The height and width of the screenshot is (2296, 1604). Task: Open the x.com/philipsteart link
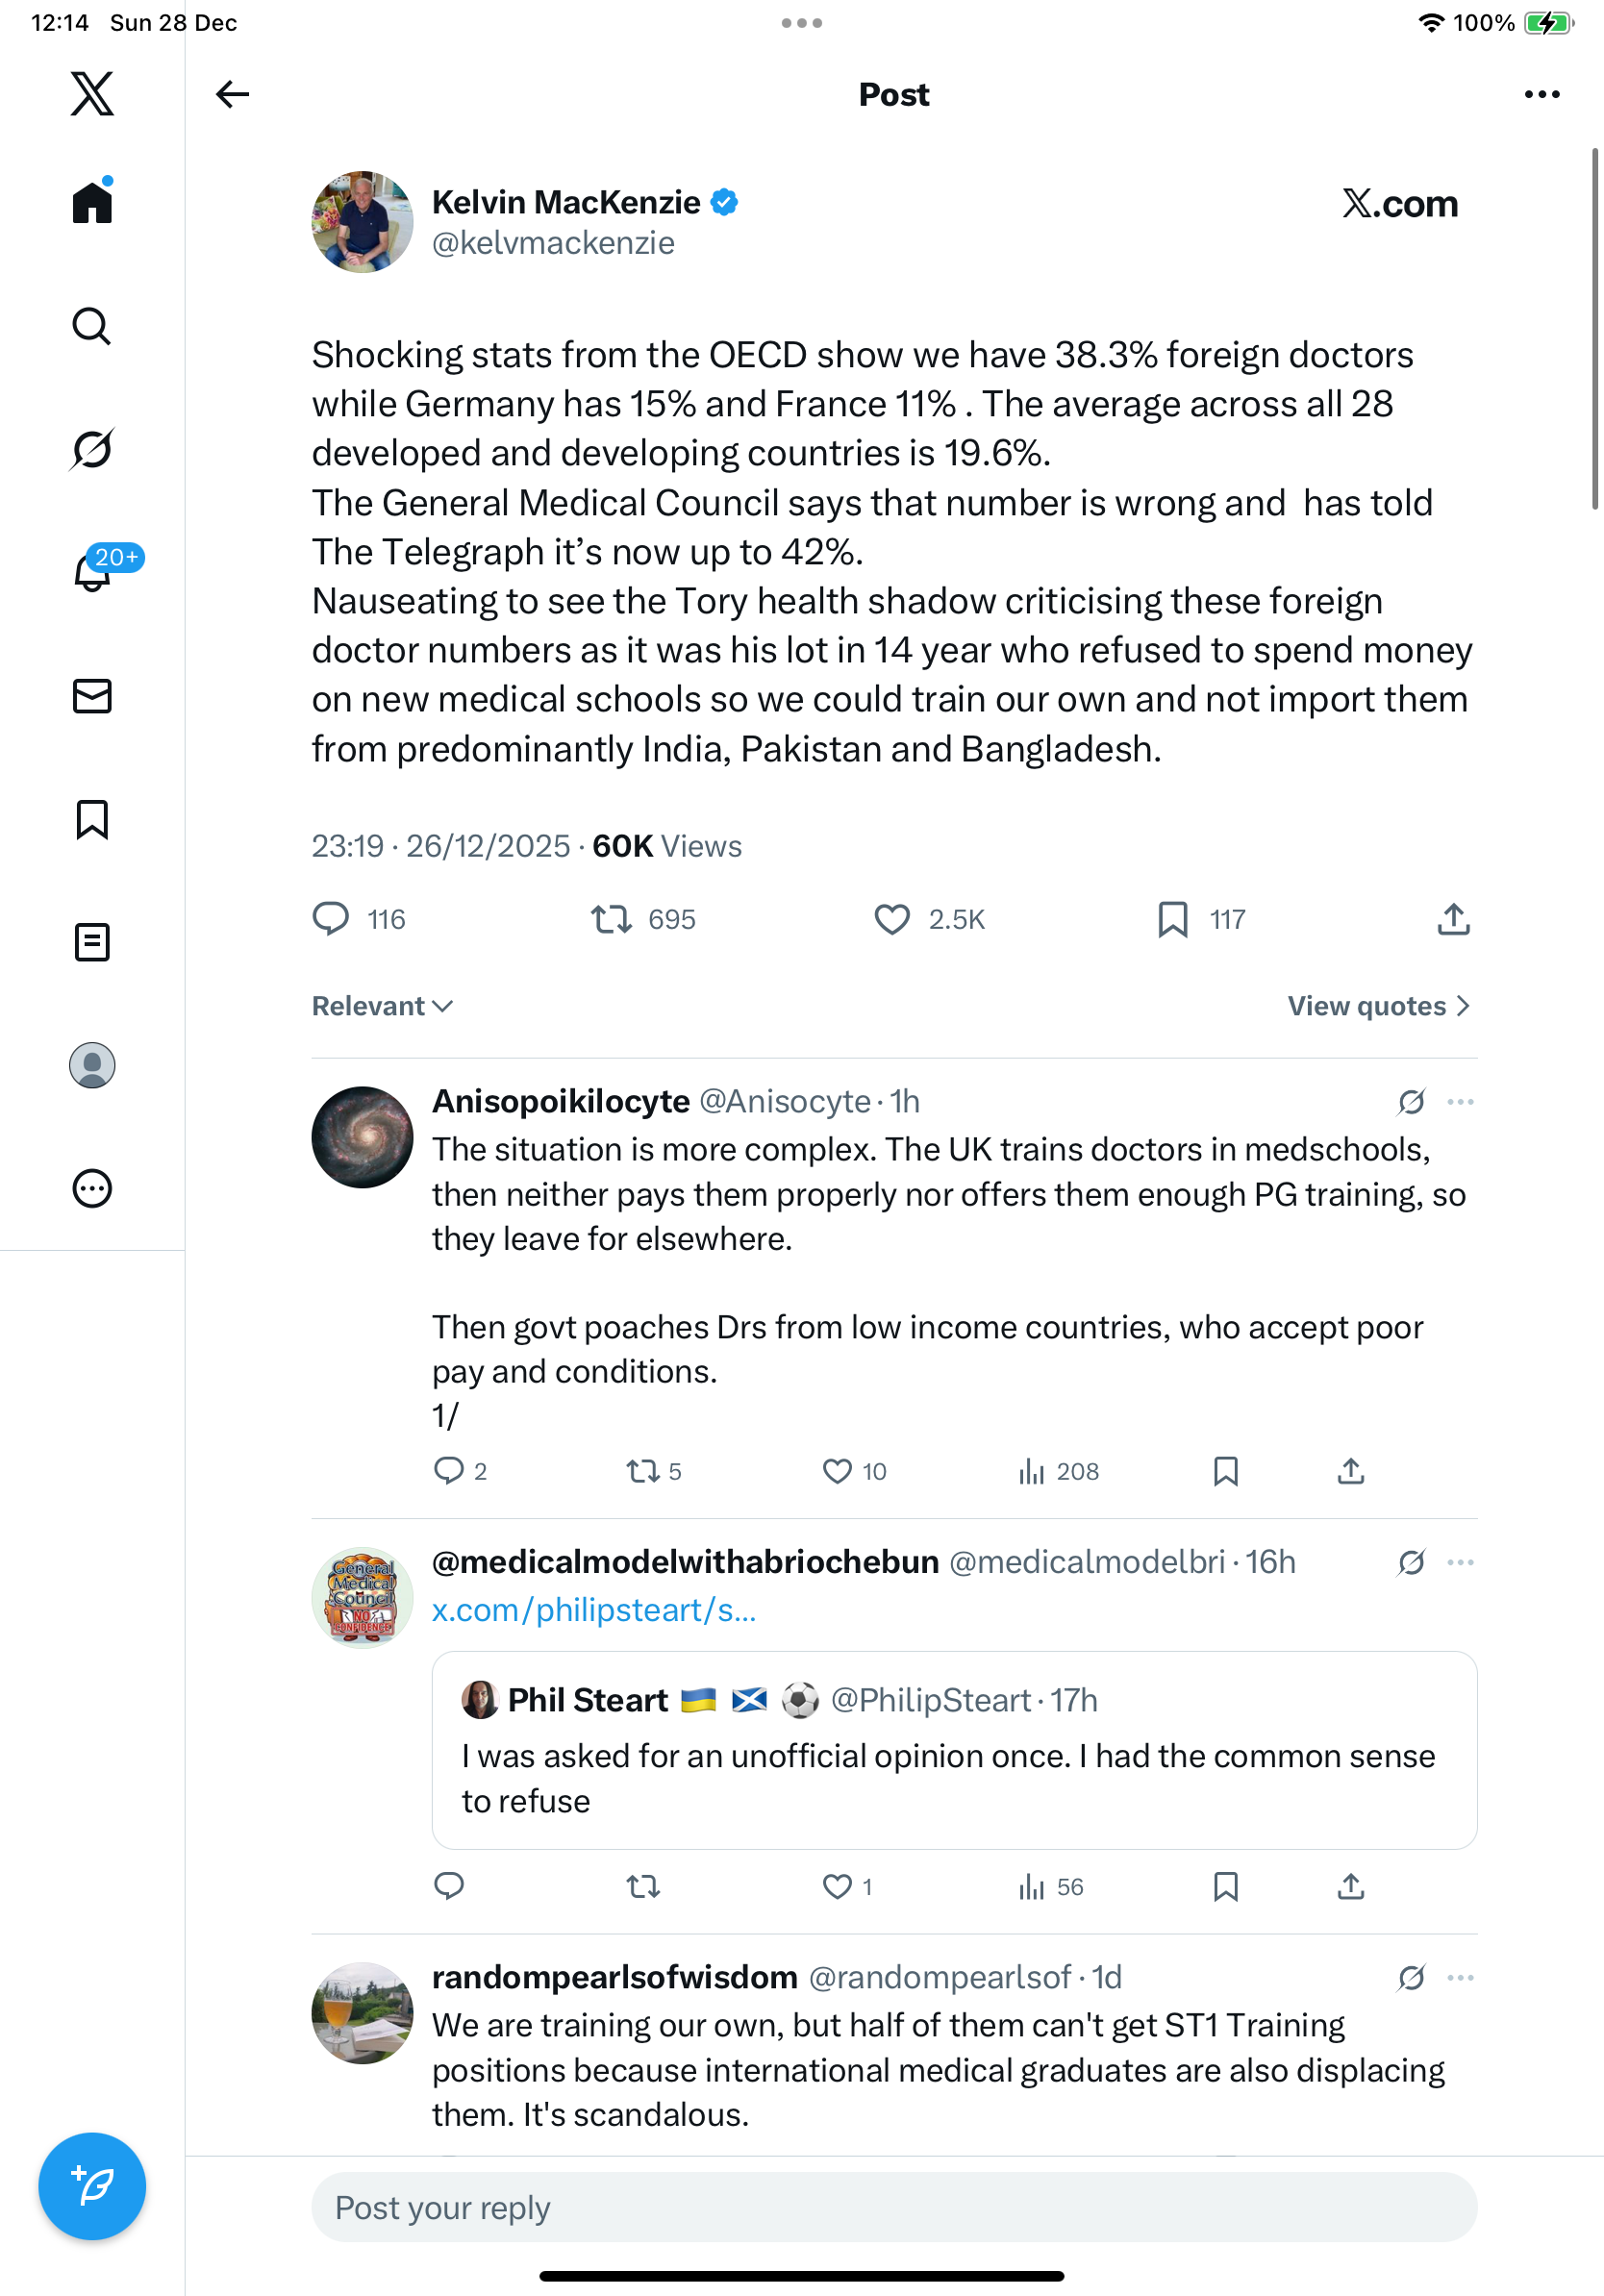(594, 1610)
